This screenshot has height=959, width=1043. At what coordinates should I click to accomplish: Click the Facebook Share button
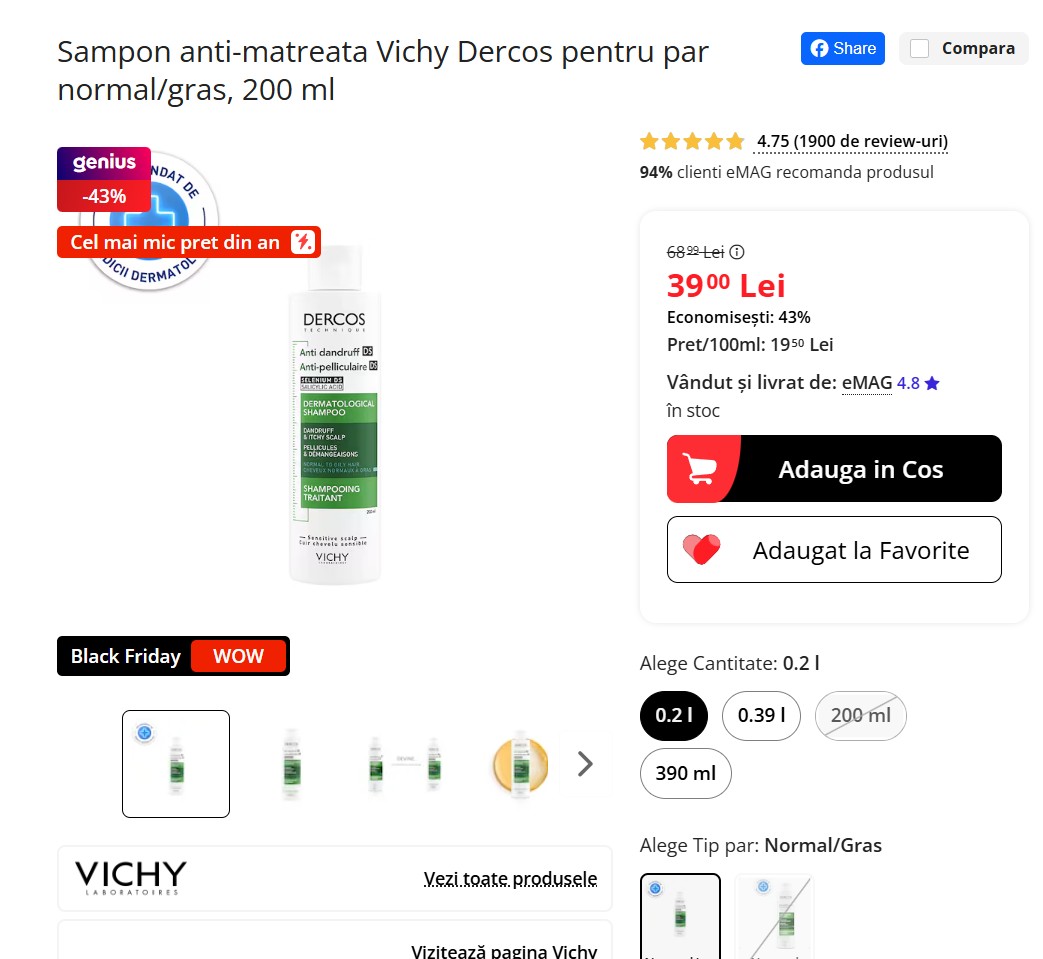[842, 49]
